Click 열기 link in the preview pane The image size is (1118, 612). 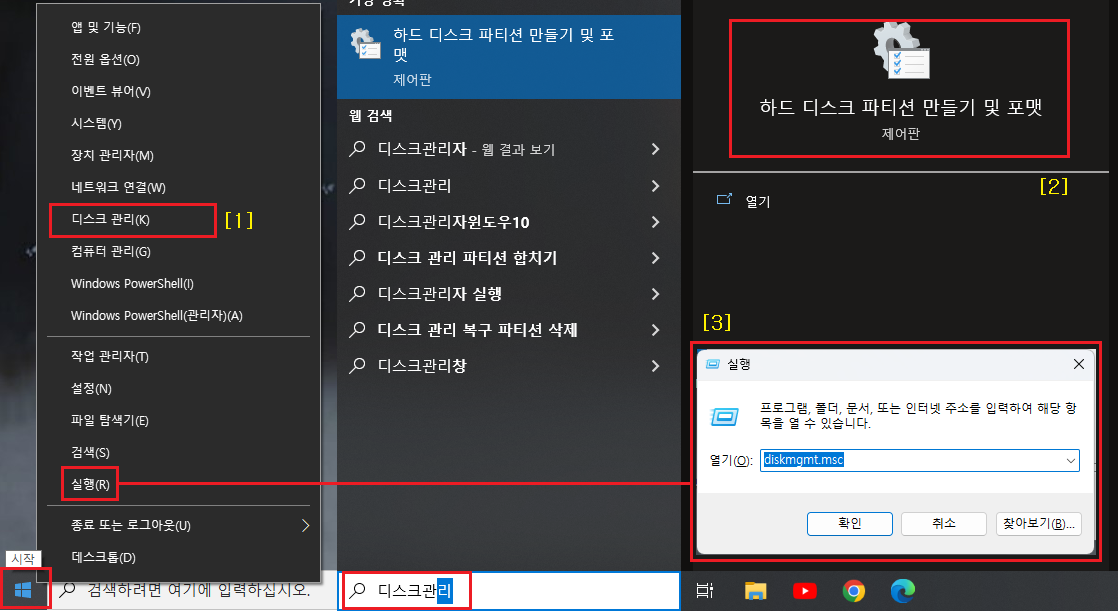tap(758, 202)
